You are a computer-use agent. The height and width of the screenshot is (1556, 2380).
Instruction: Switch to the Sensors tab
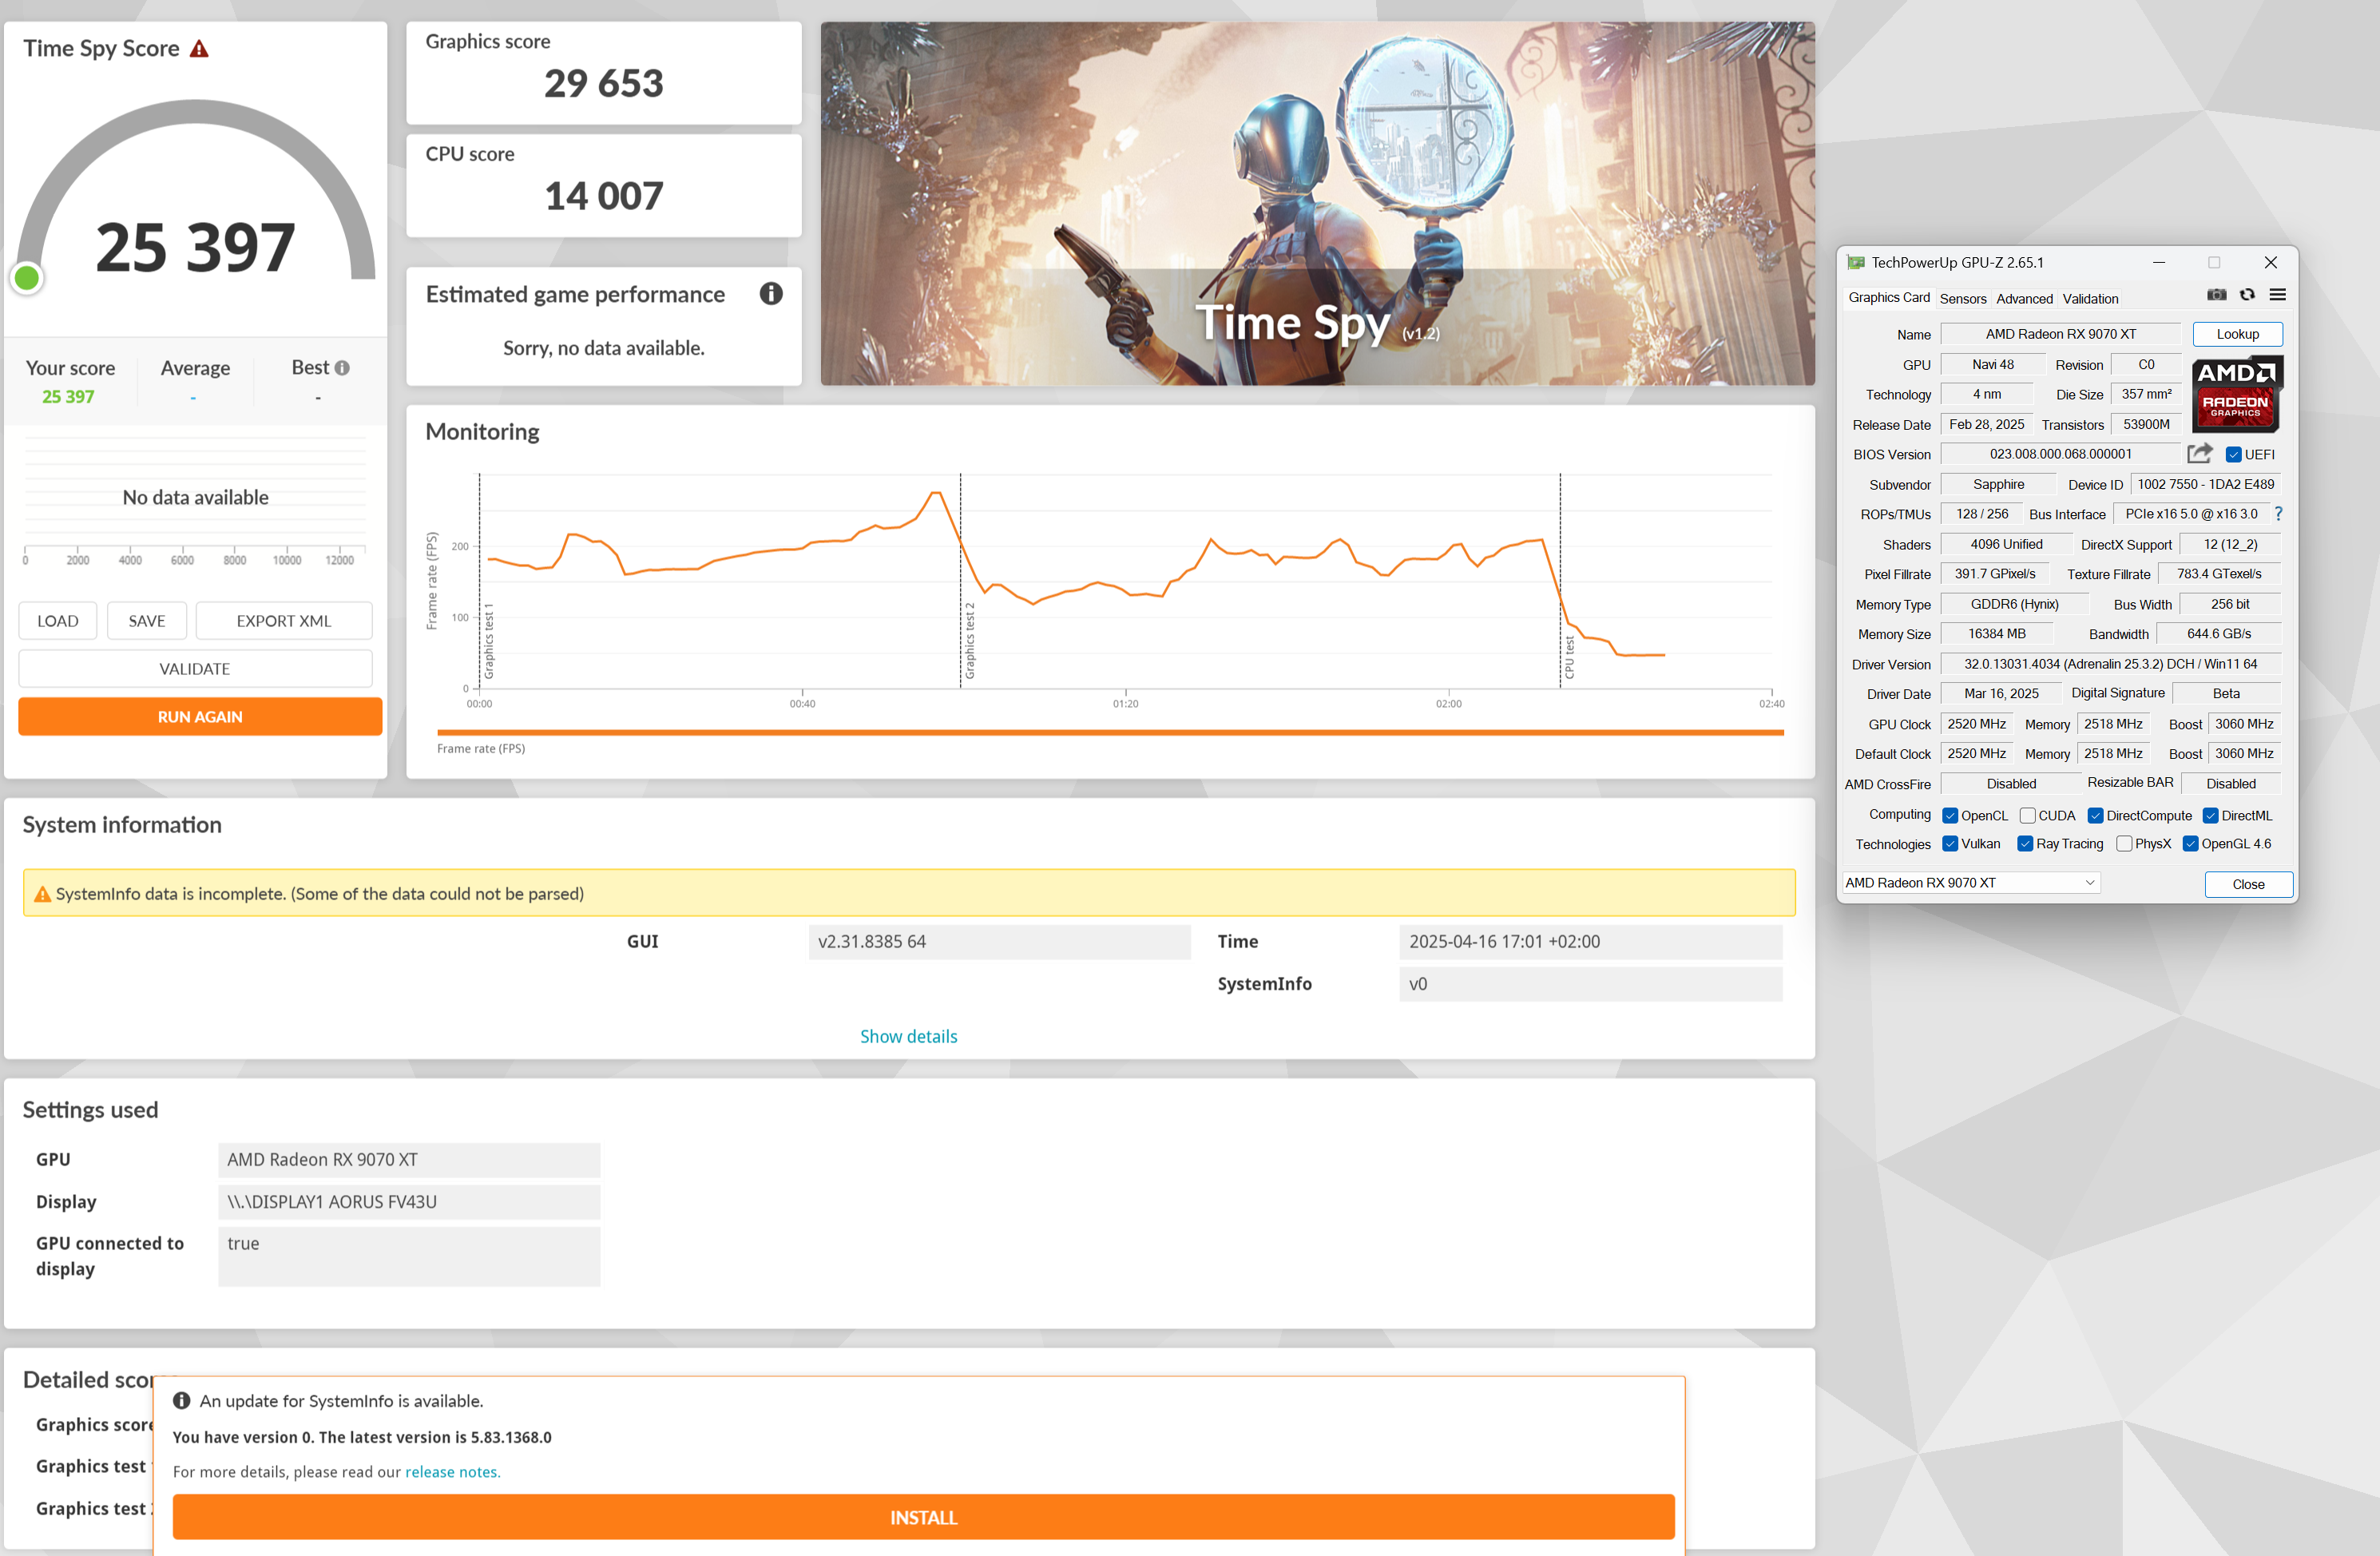1962,299
